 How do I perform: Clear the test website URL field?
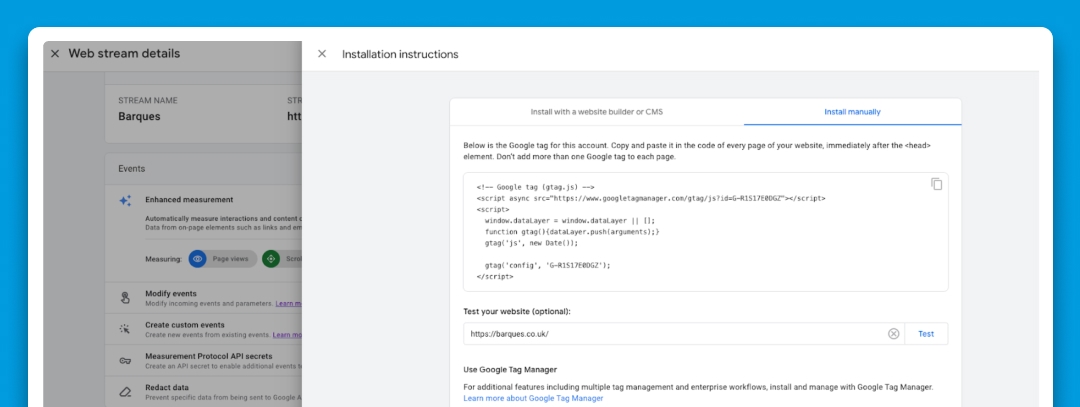click(x=894, y=334)
